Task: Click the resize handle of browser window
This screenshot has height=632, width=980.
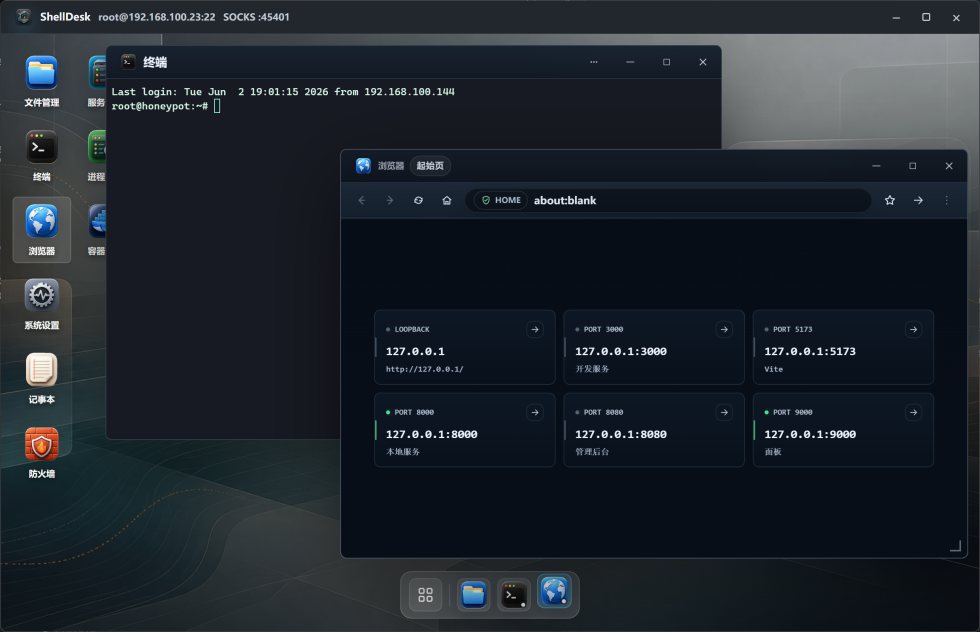Action: coord(955,546)
